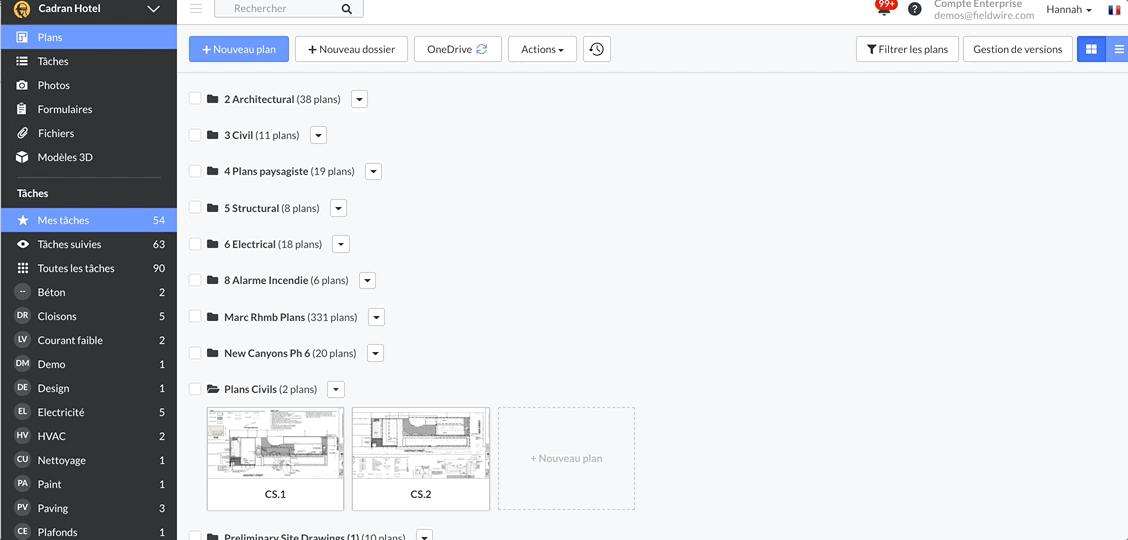Click Filtrer les plans button

pos(907,49)
